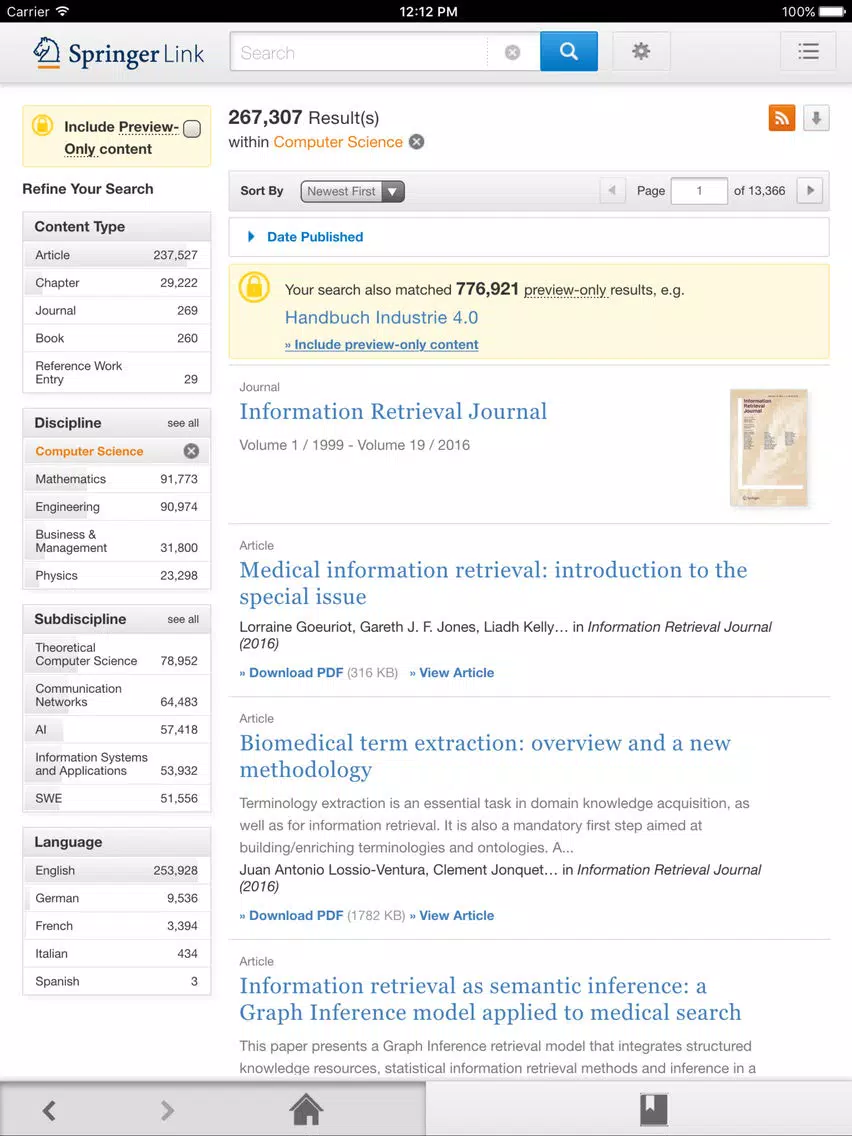Filter by Chapter content type

[x=117, y=283]
